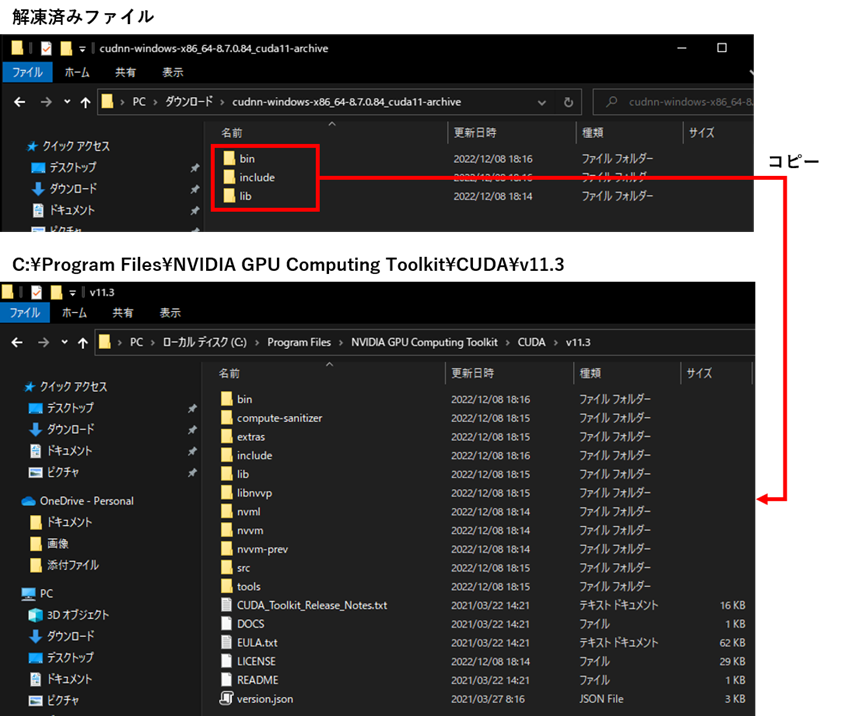Select the include folder name in the cudnn archive window
The width and height of the screenshot is (865, 716).
click(x=257, y=177)
